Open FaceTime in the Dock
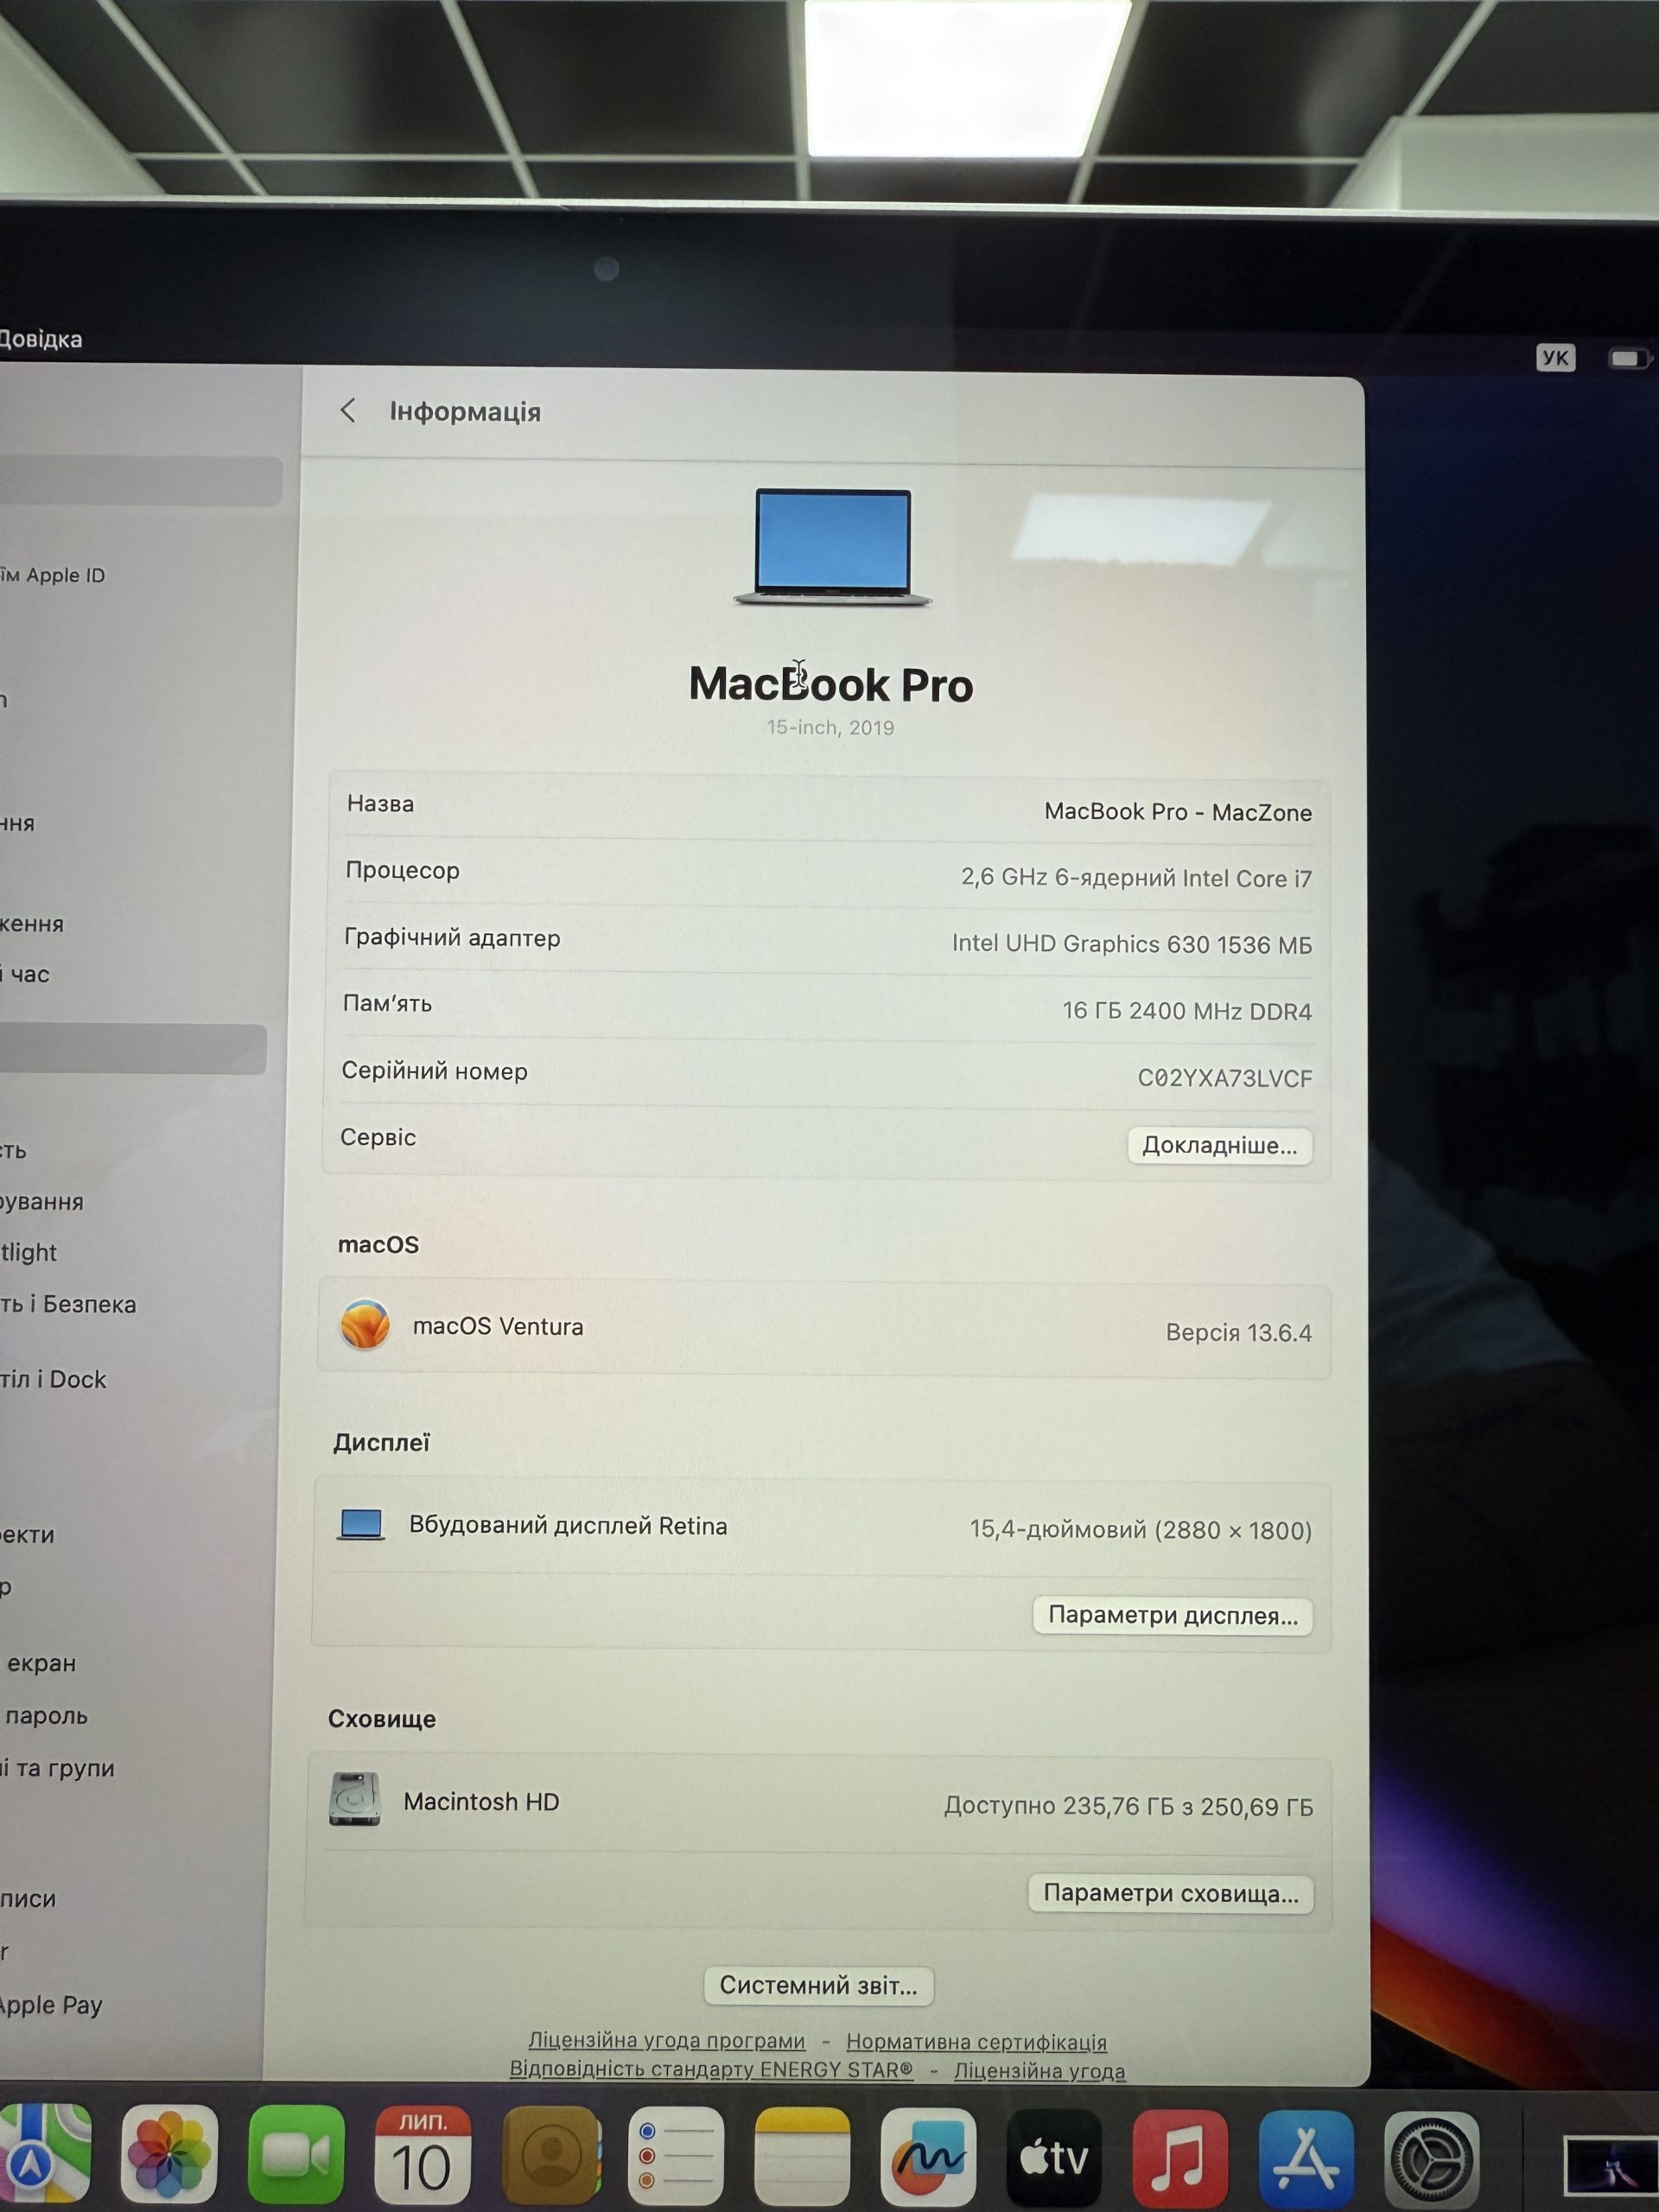This screenshot has height=2212, width=1659. coord(296,2153)
